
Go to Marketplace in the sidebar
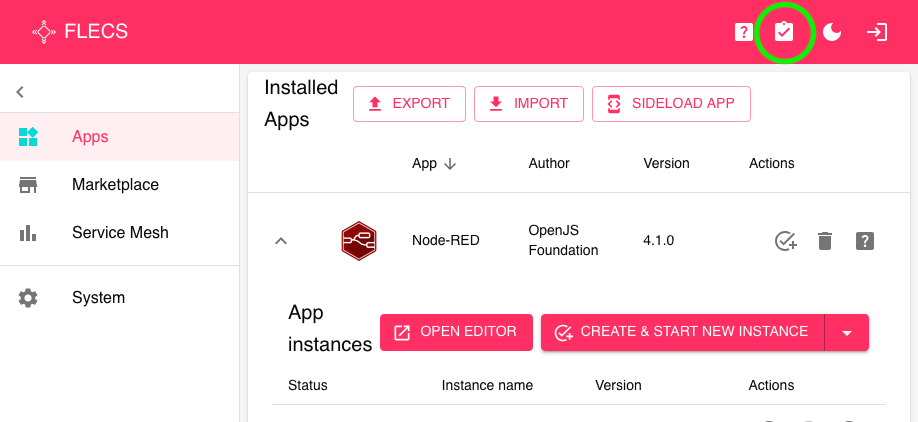tap(115, 185)
